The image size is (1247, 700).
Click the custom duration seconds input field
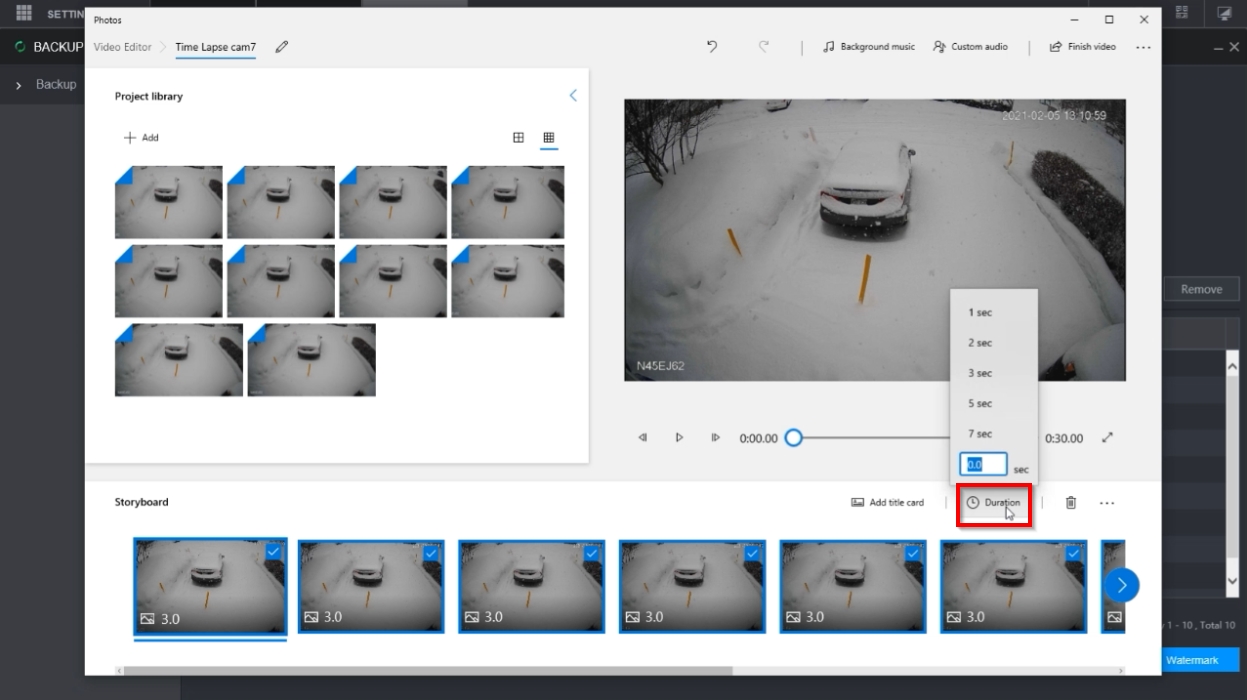[x=983, y=465]
